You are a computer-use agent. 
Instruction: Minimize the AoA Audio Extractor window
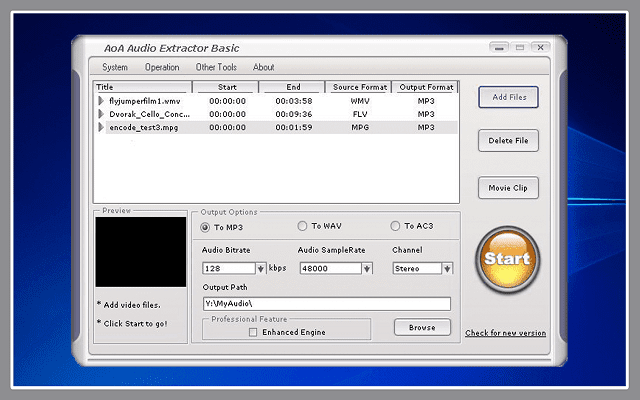point(497,47)
